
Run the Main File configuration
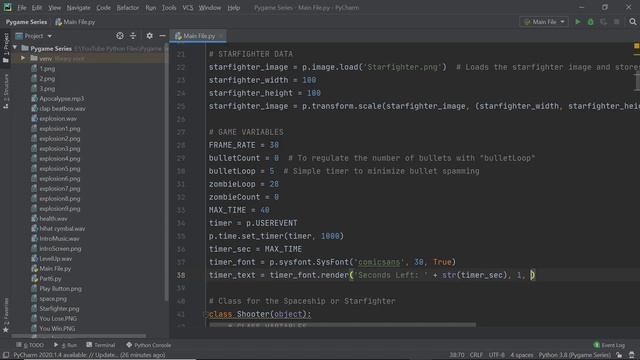point(578,22)
